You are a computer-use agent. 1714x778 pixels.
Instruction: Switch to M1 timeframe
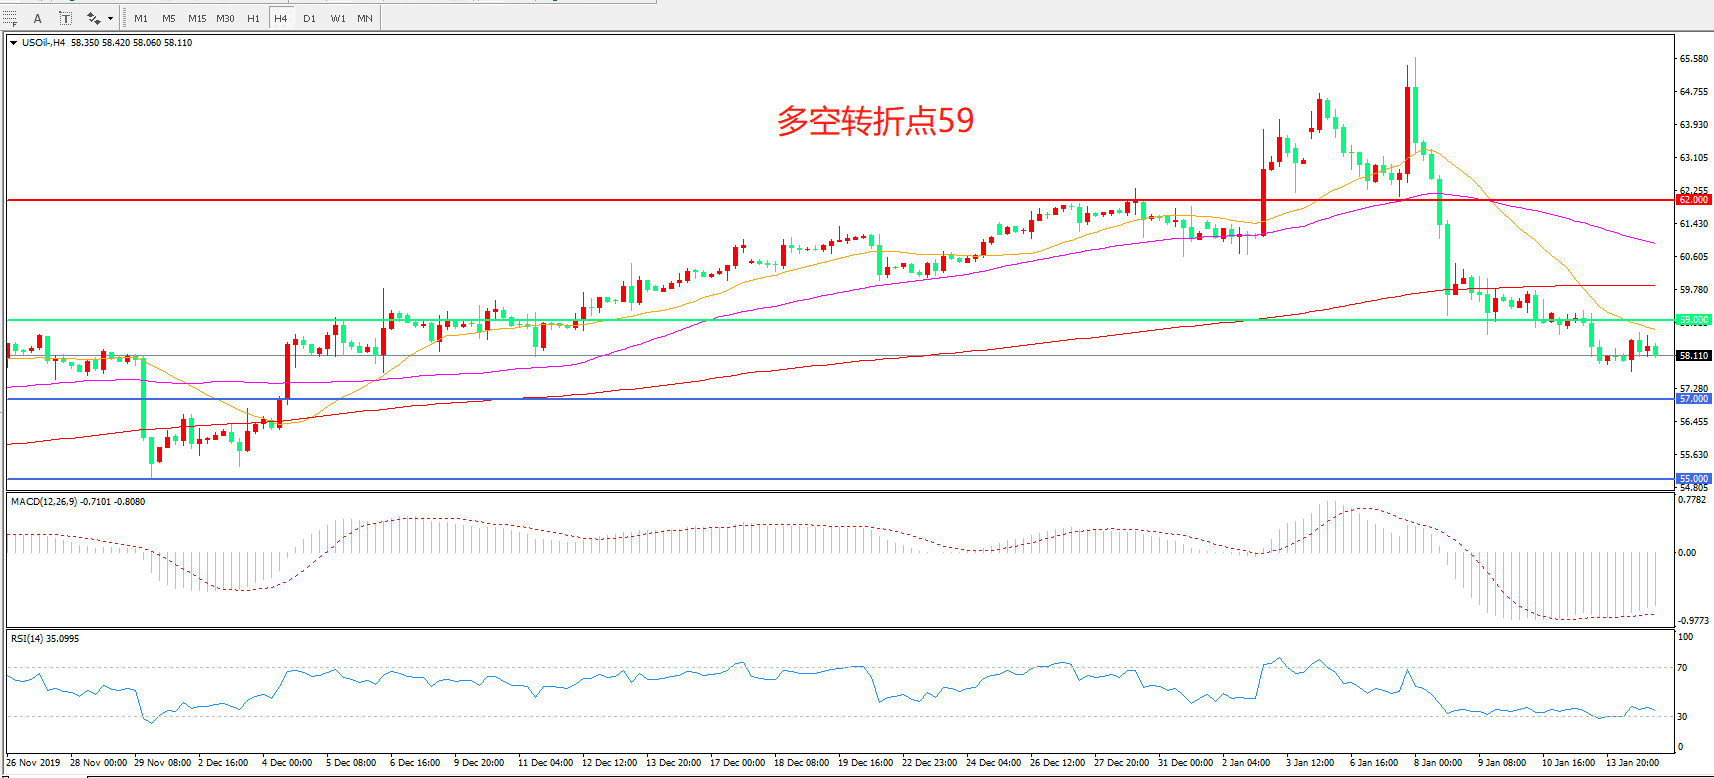click(x=141, y=18)
